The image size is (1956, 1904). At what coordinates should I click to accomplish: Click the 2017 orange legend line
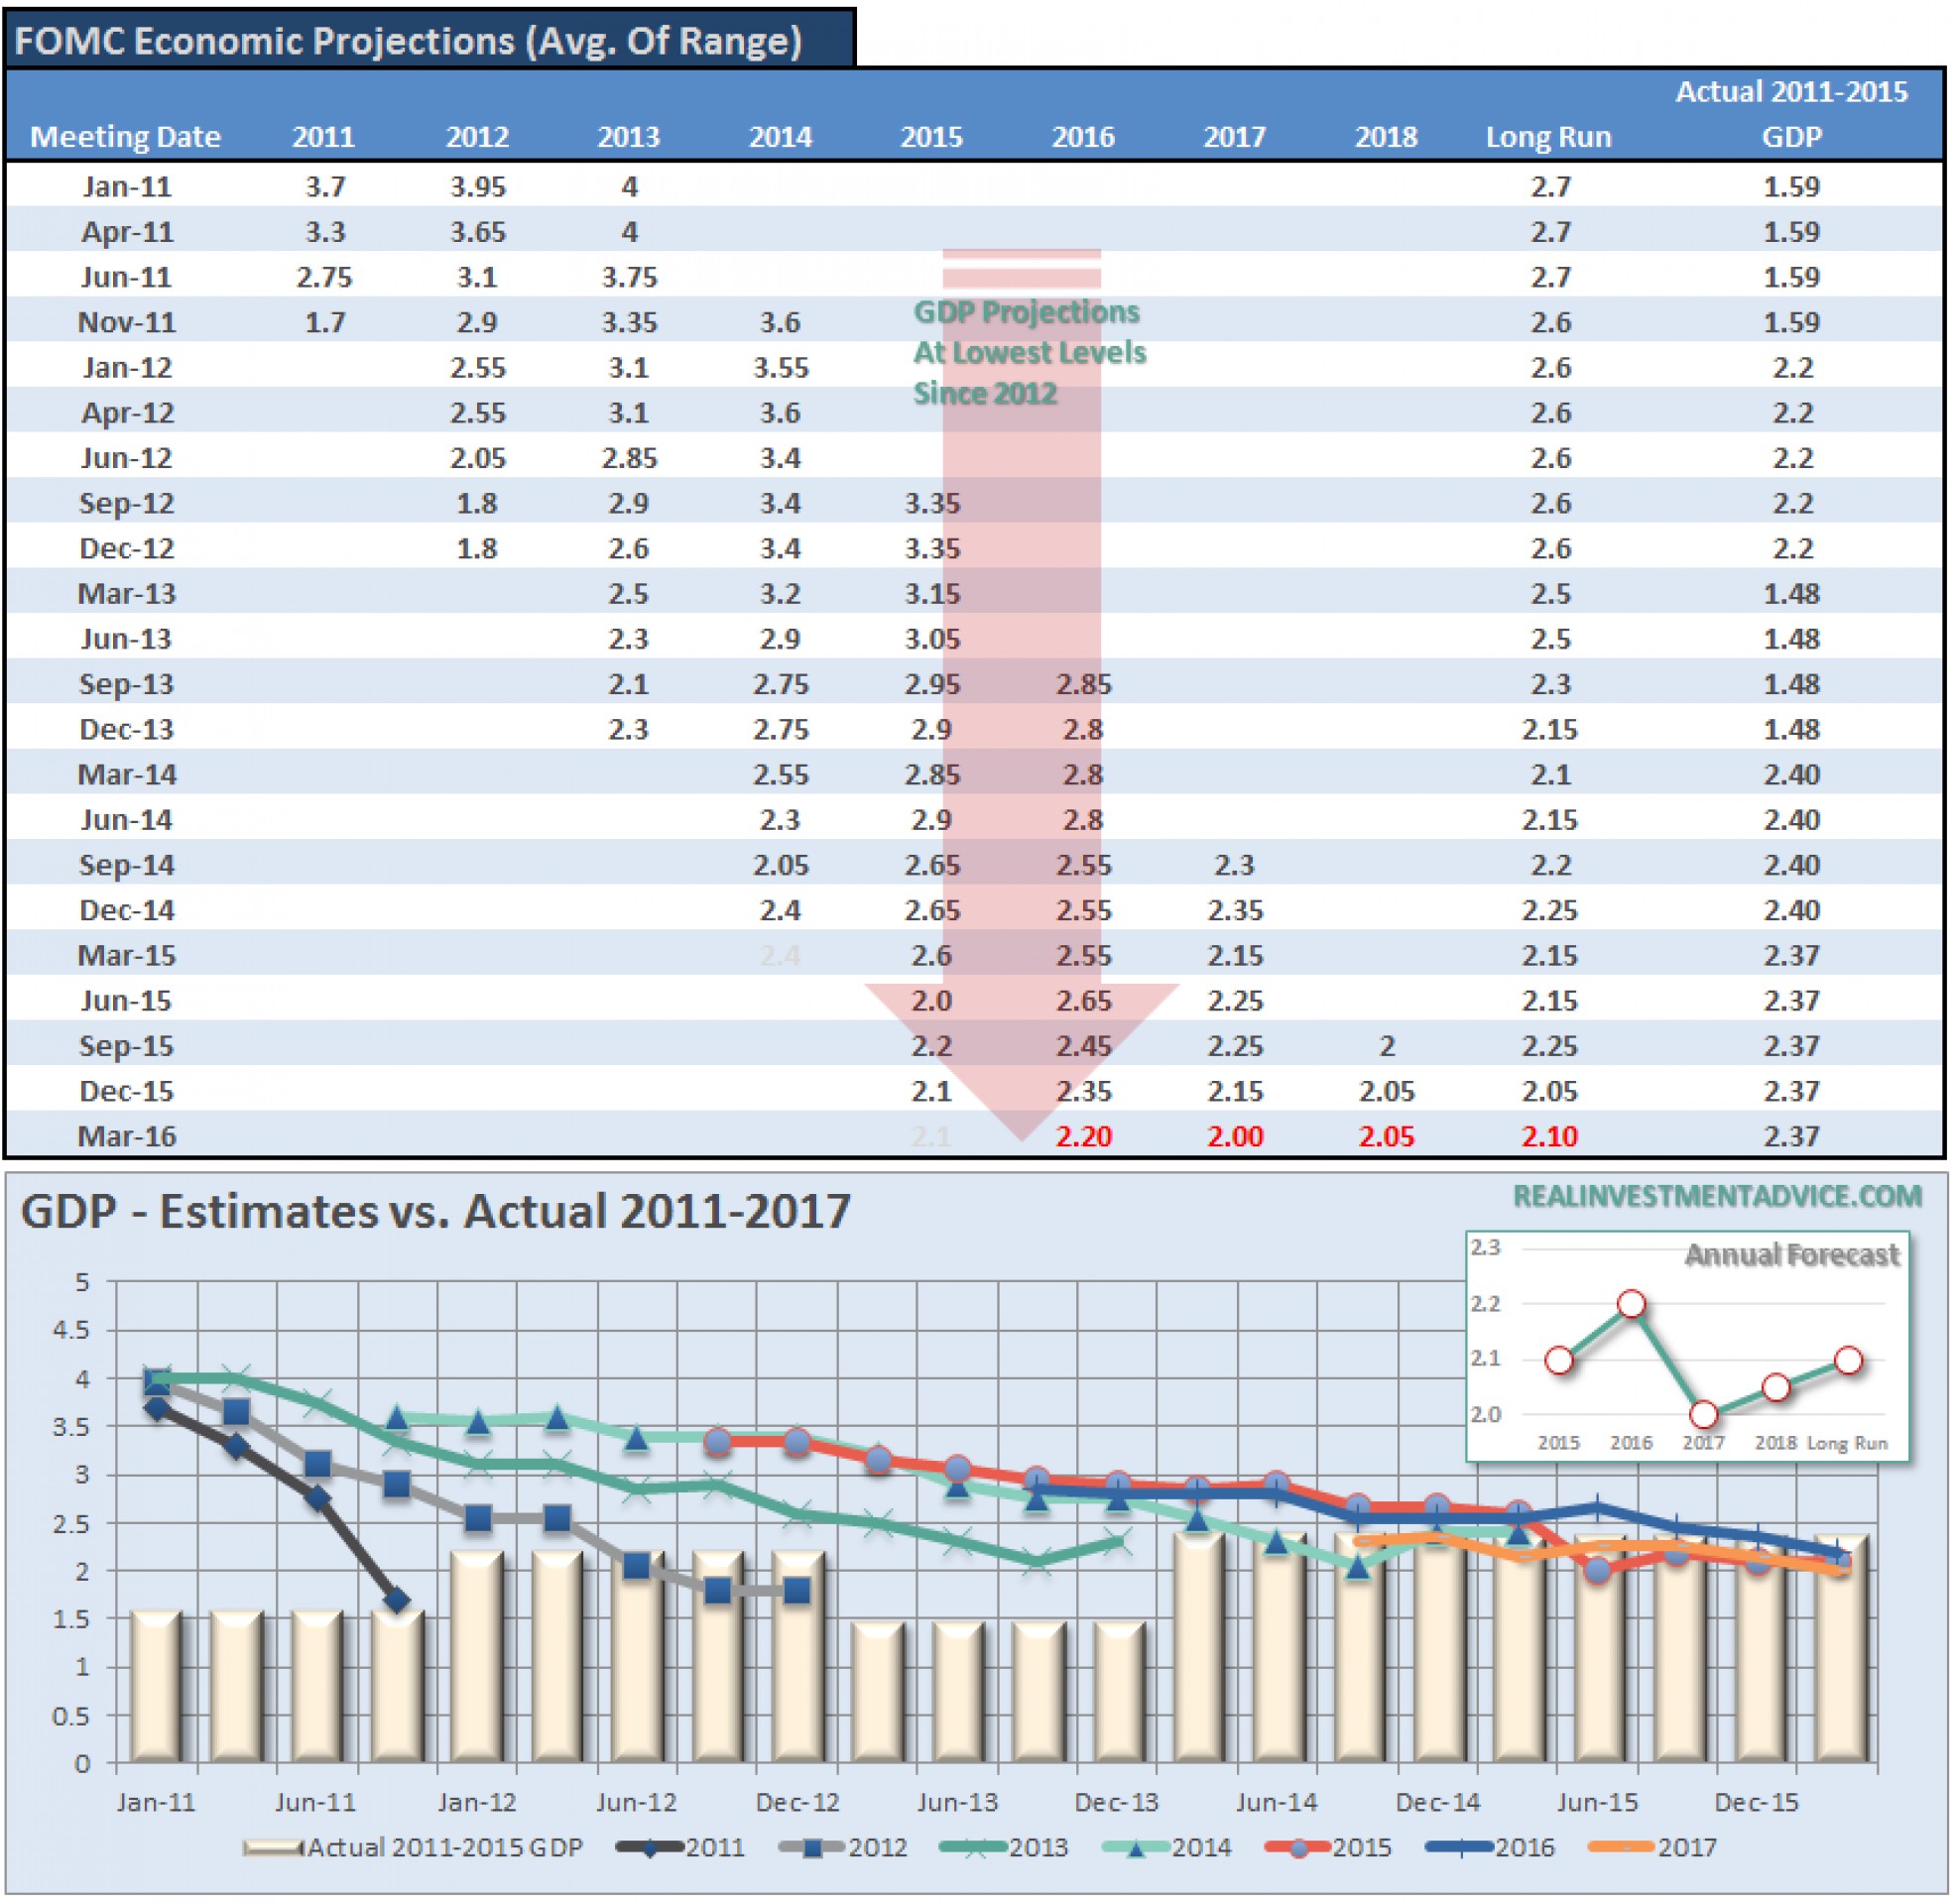[x=1621, y=1849]
